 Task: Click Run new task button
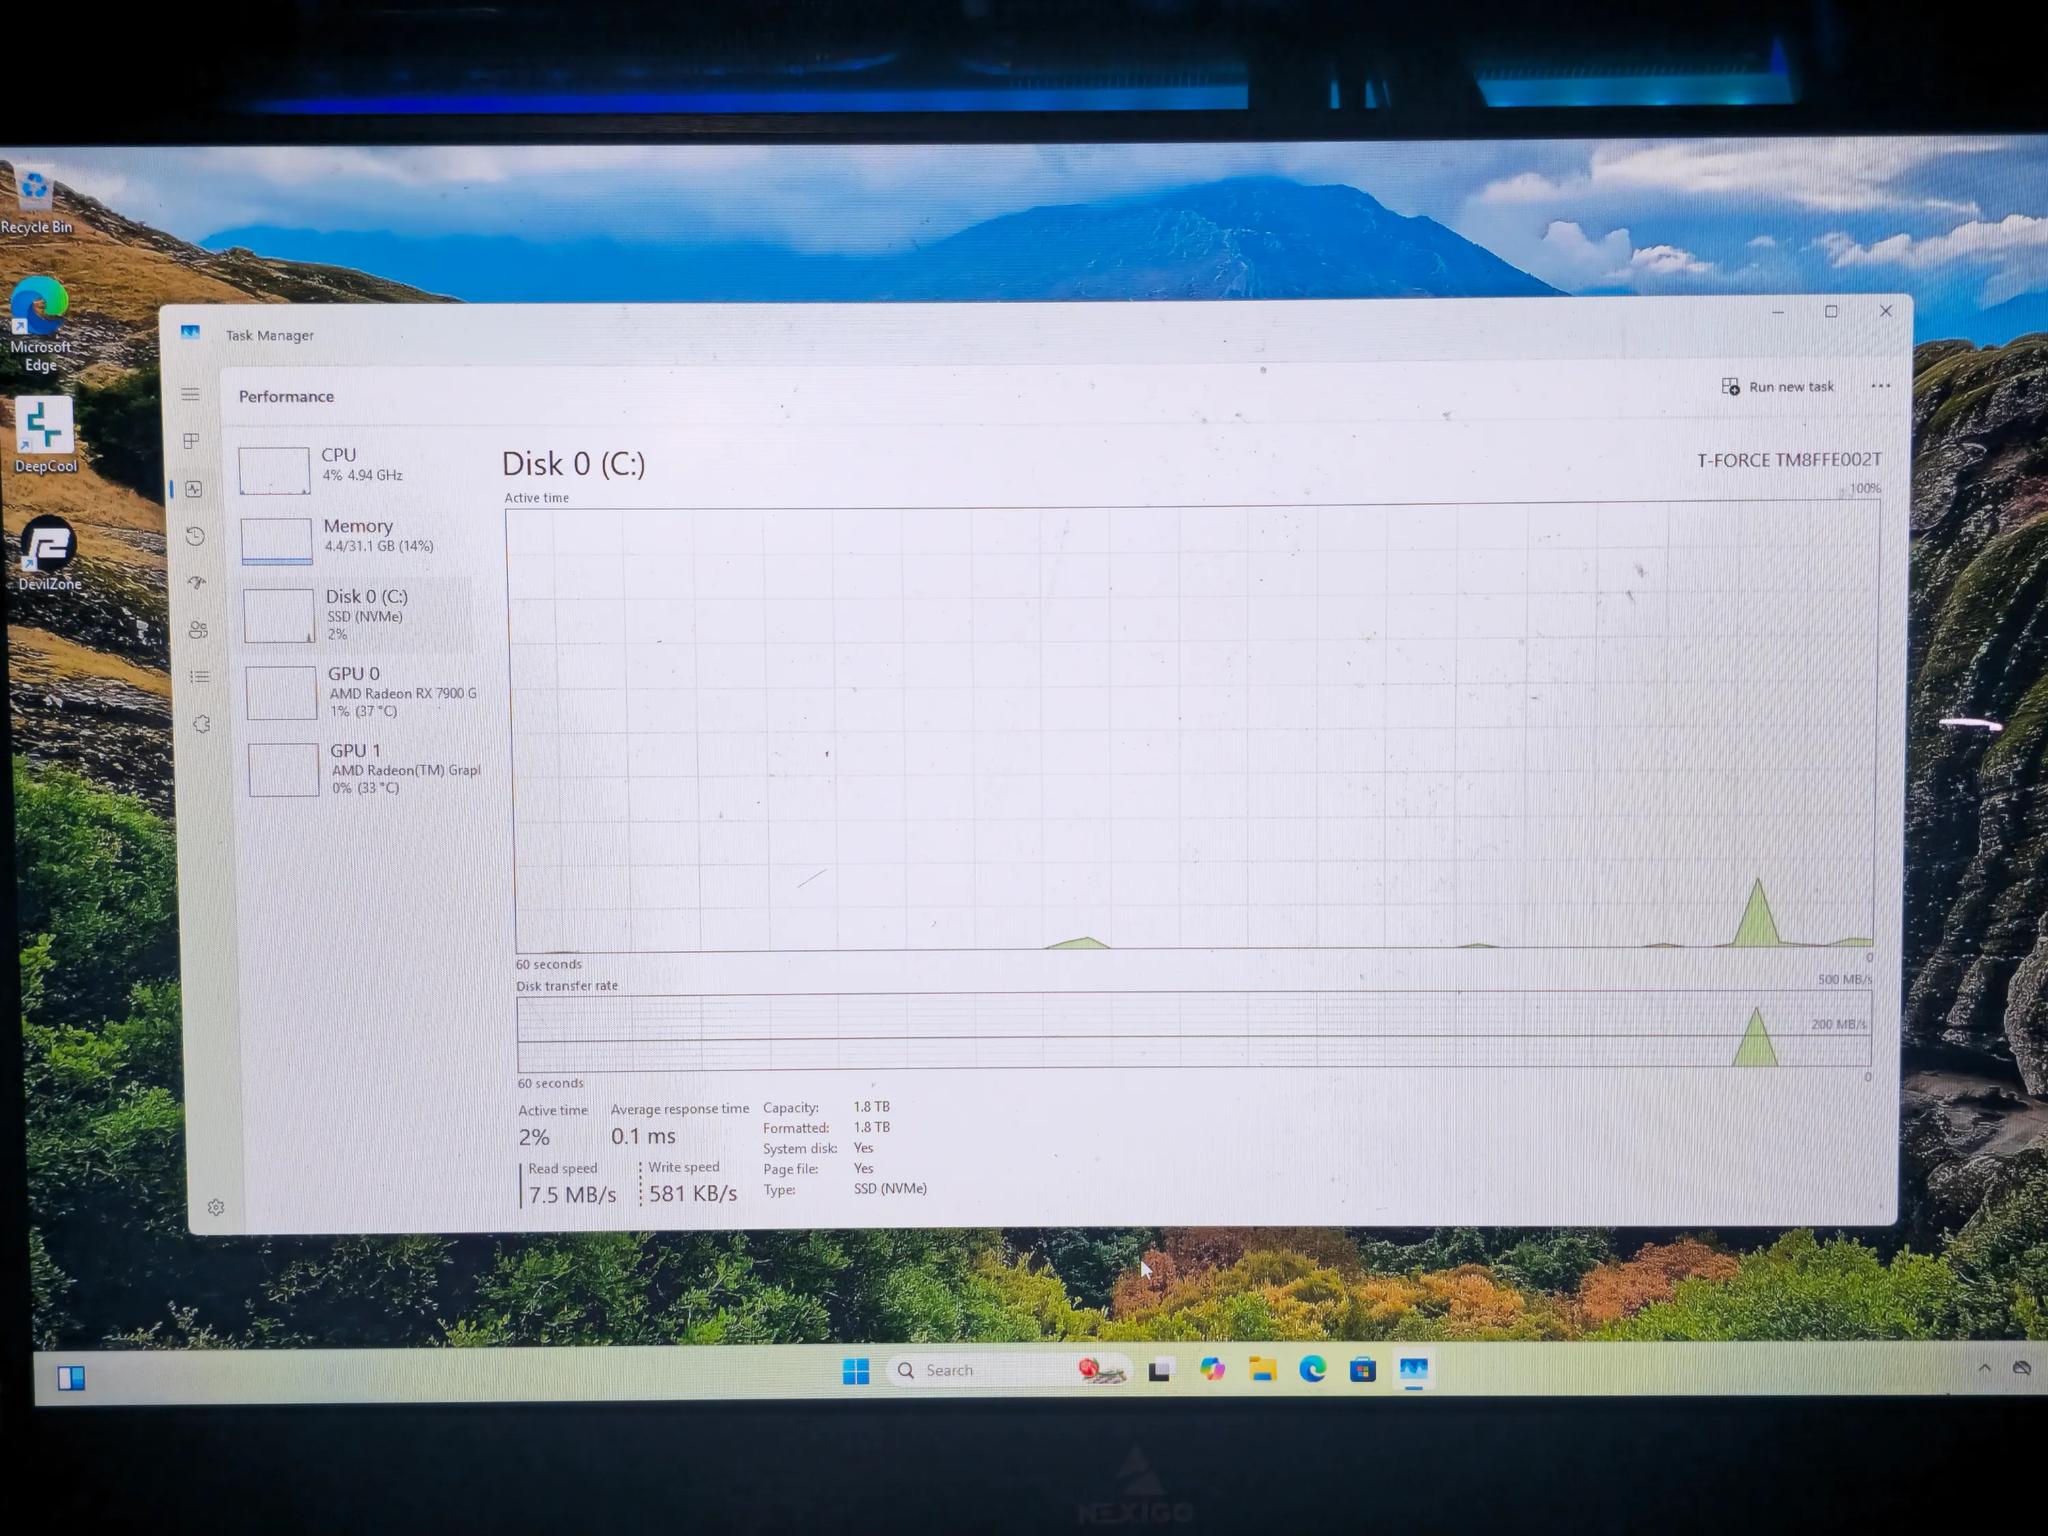point(1778,387)
